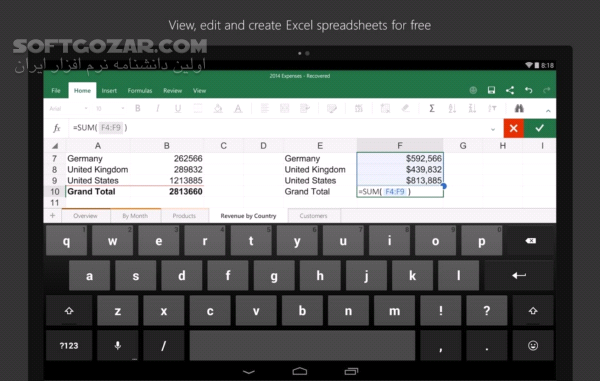Open the number format icon
The width and height of the screenshot is (600, 381).
tap(359, 109)
